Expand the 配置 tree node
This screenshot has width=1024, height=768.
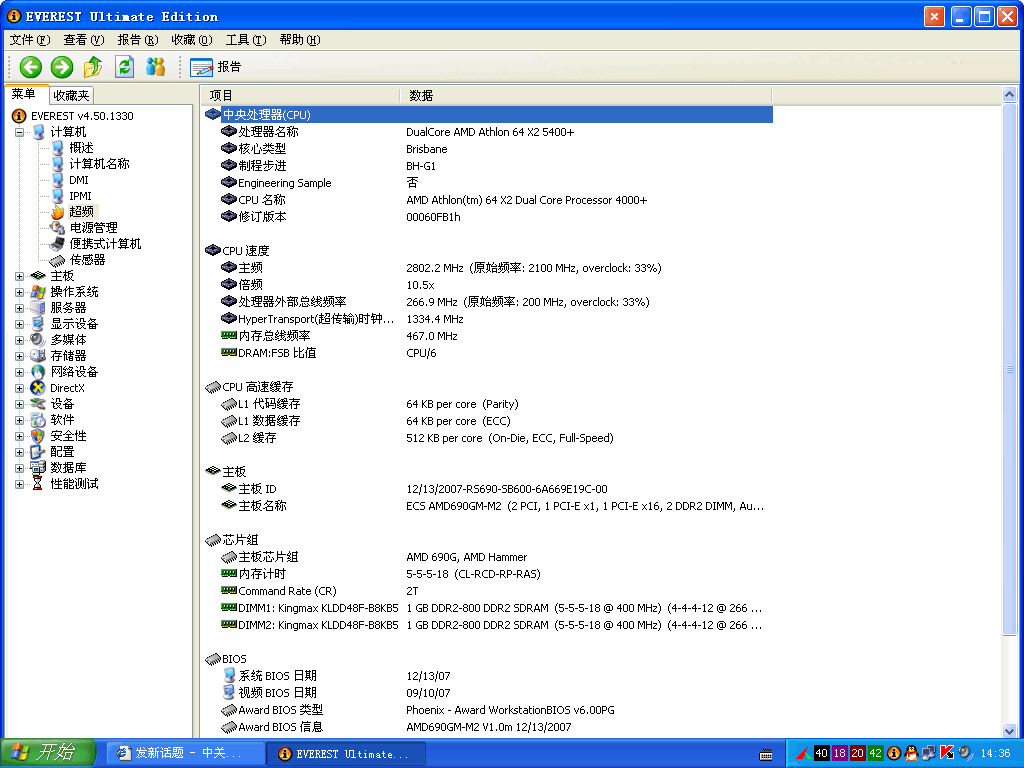click(20, 452)
